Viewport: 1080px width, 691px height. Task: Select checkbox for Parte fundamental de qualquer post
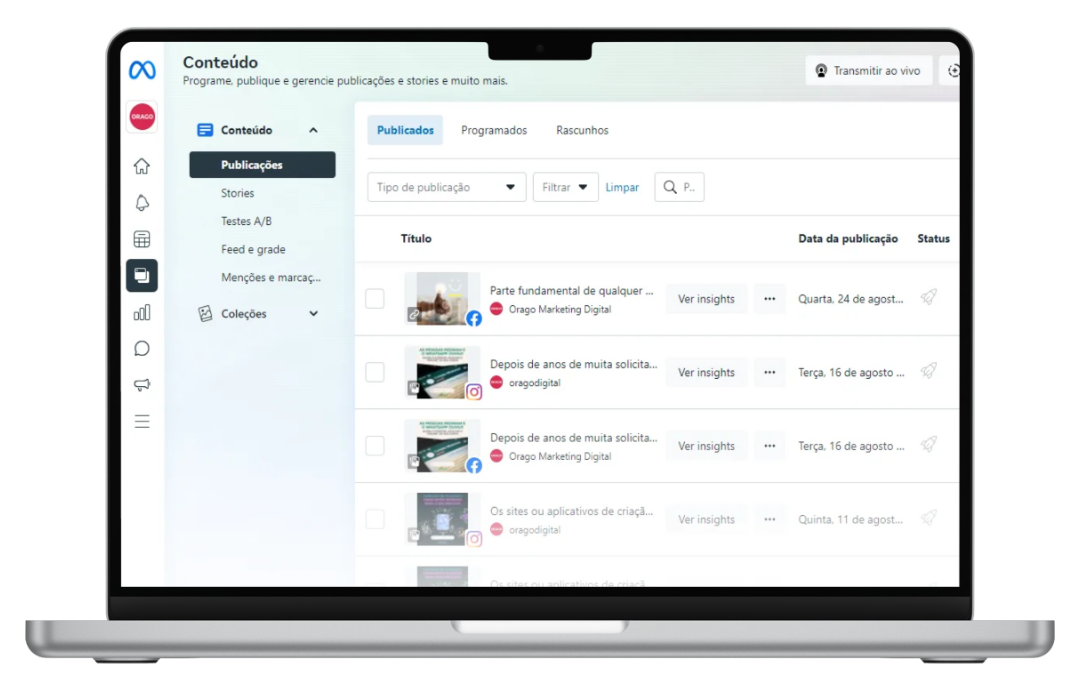pyautogui.click(x=375, y=299)
